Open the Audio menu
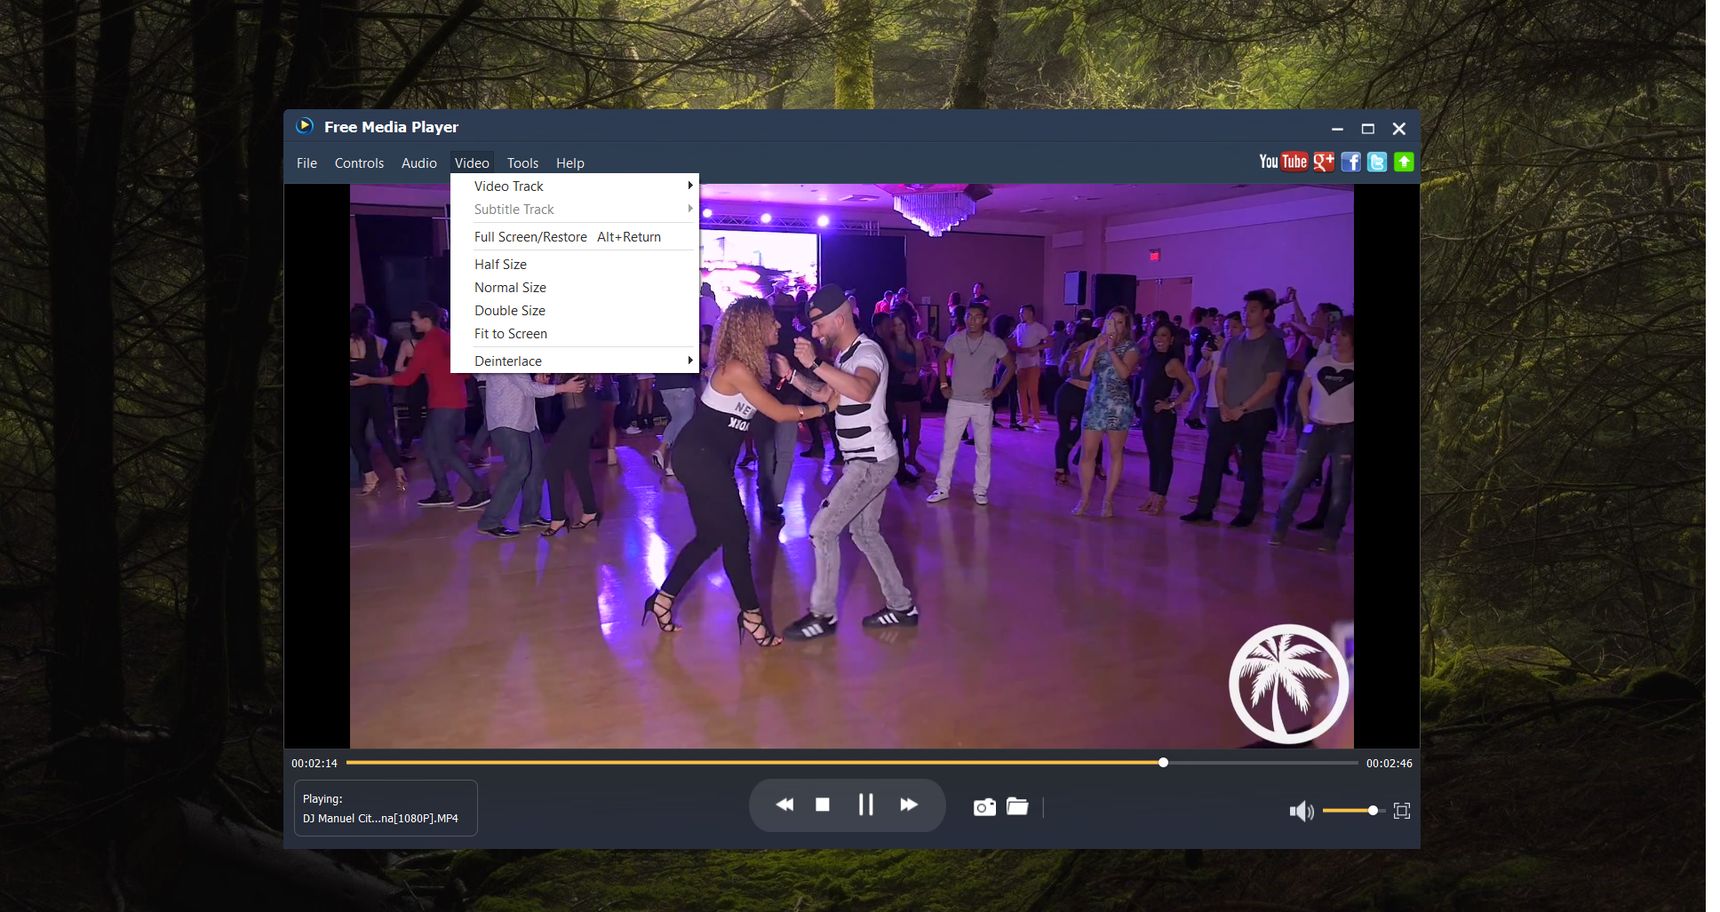This screenshot has width=1720, height=912. point(419,163)
